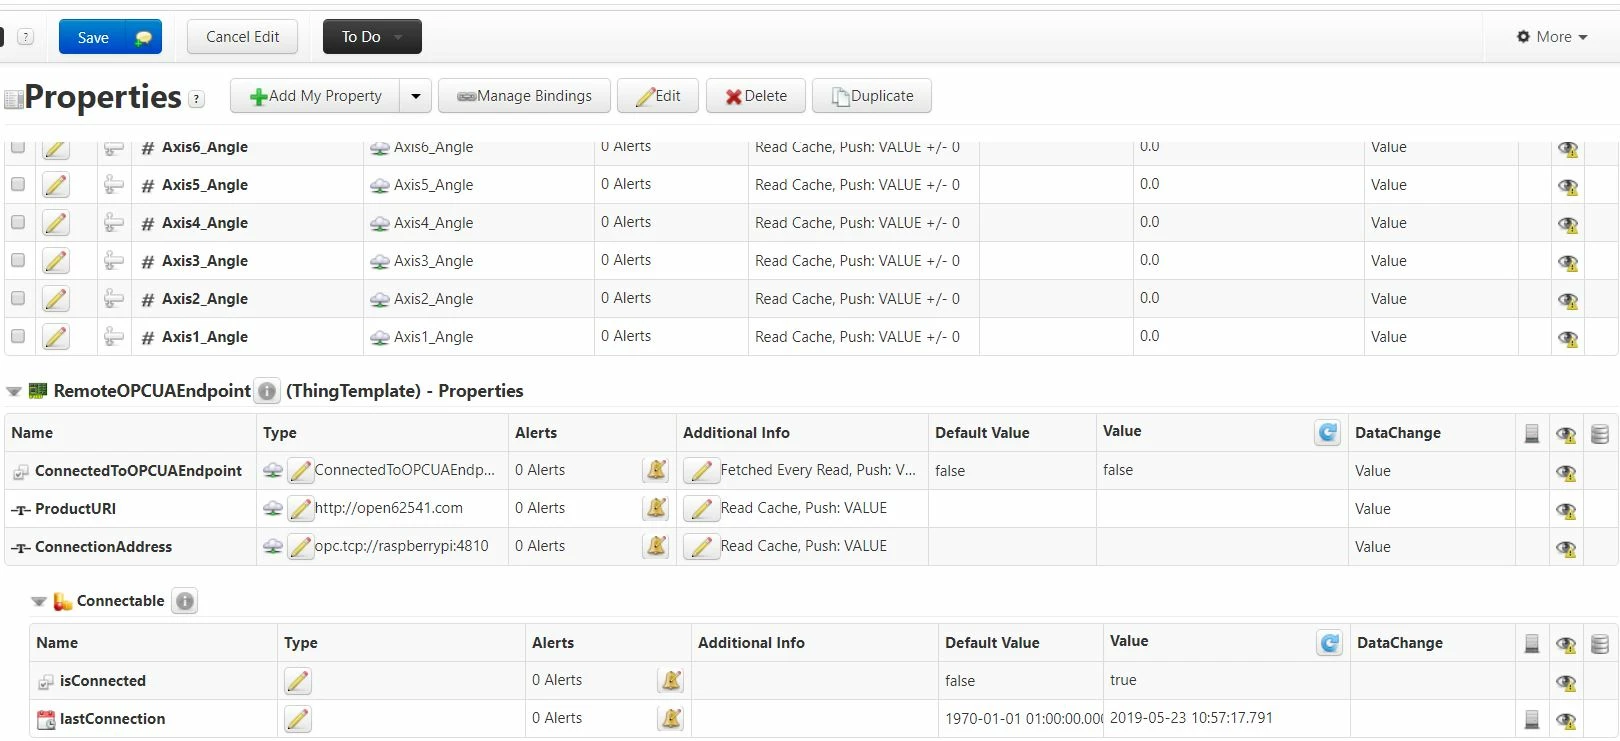Collapse the RemoteOPCUAEndpoint properties section
The width and height of the screenshot is (1620, 741).
14,391
